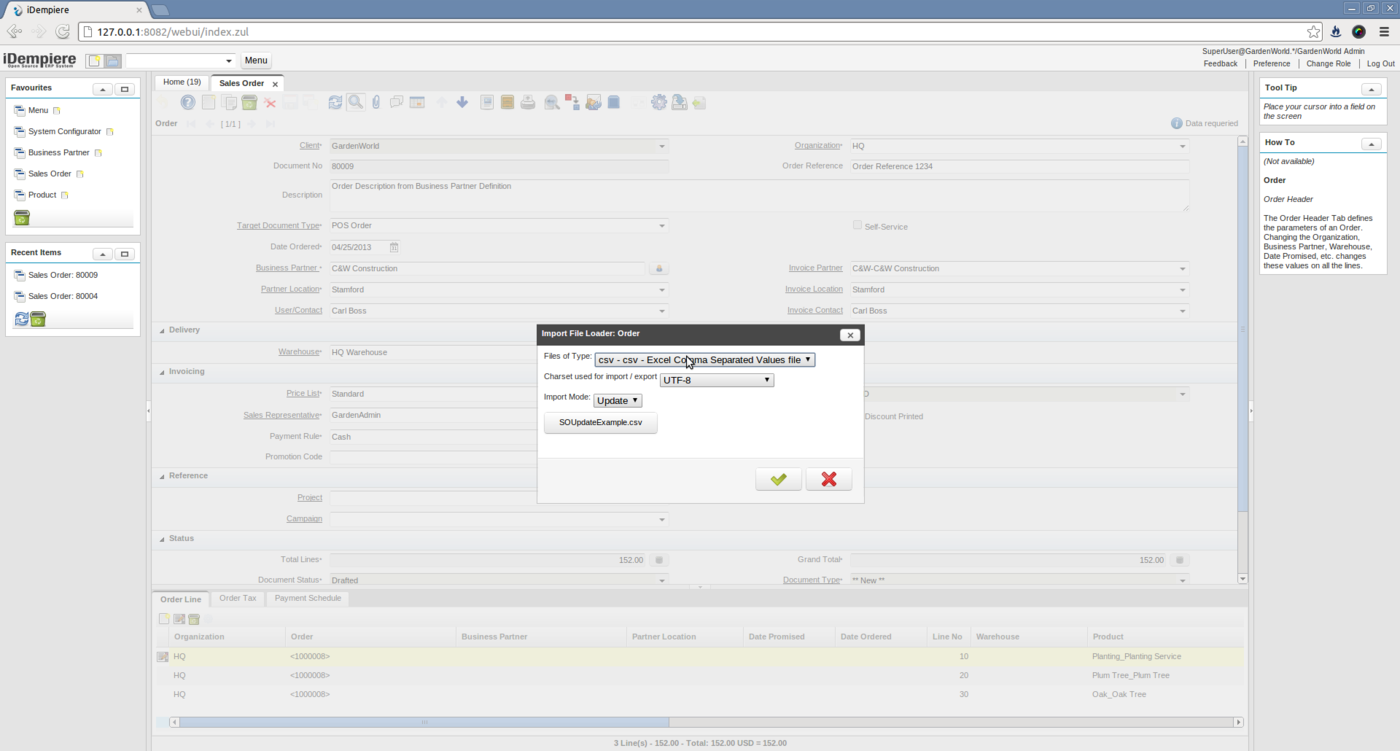Image resolution: width=1400 pixels, height=751 pixels.
Task: Confirm import with the green checkmark button
Action: 778,480
